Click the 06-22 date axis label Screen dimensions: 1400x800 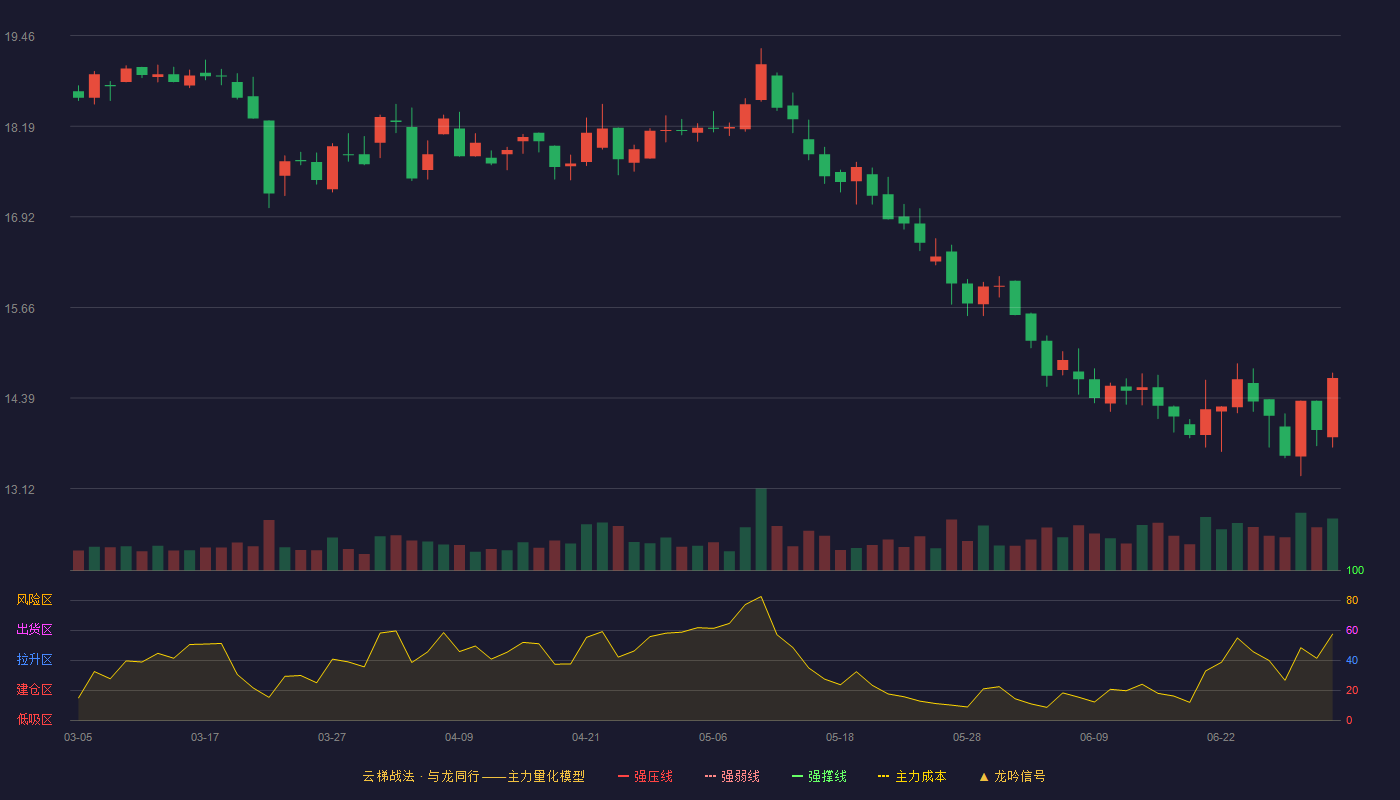(1221, 737)
